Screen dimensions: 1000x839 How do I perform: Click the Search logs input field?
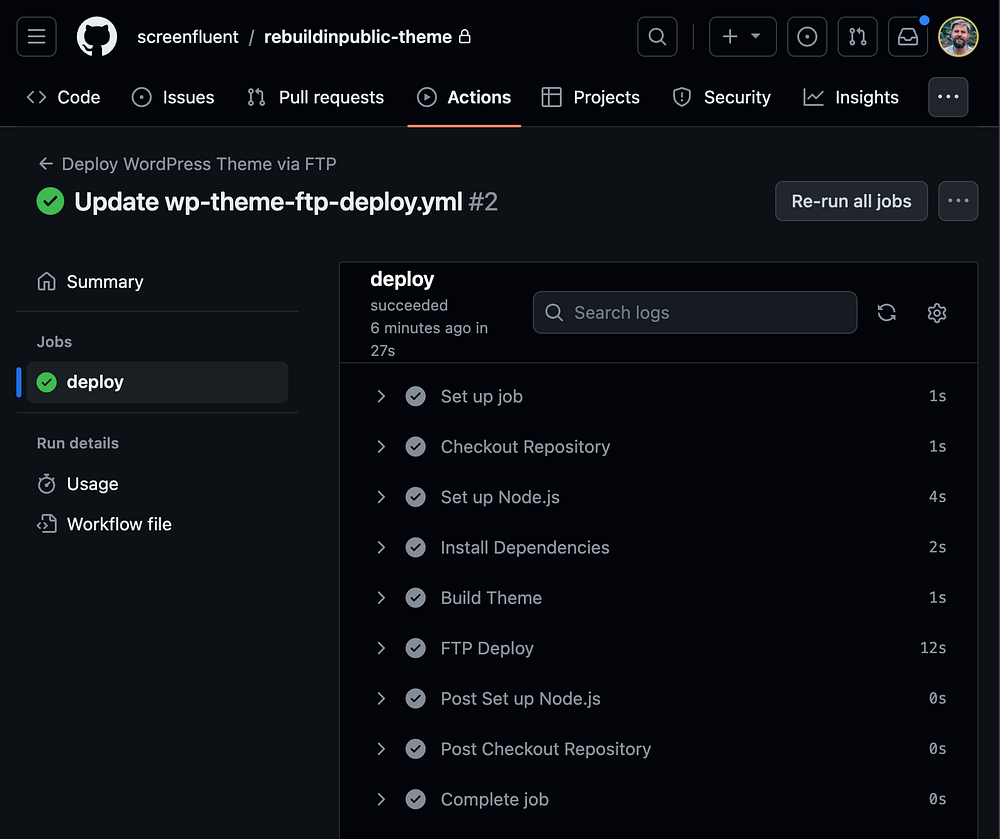(x=695, y=312)
